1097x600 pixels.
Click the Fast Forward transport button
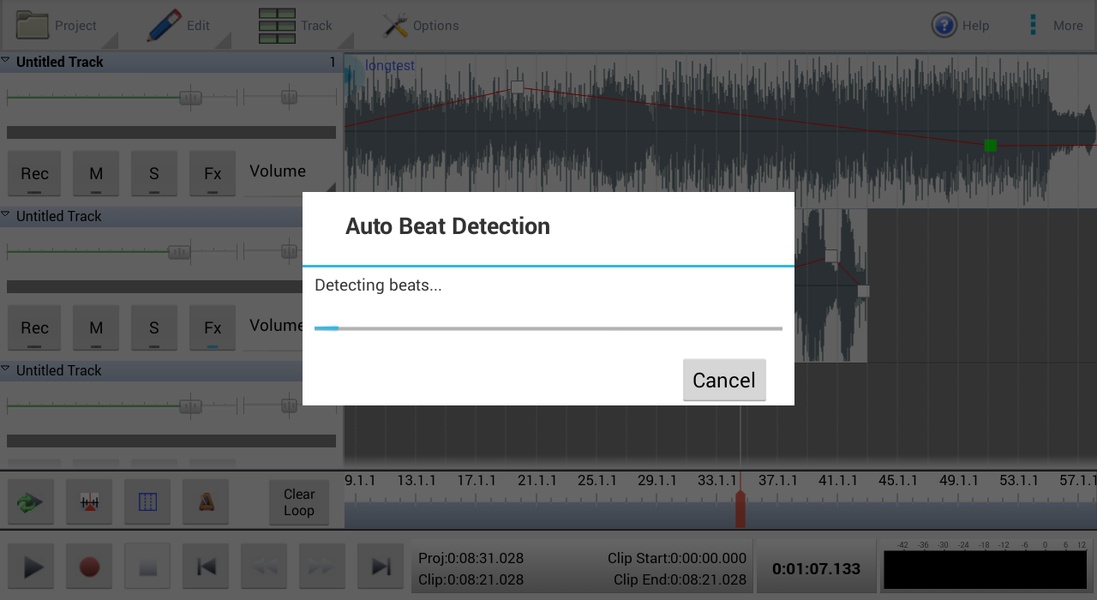(x=322, y=566)
